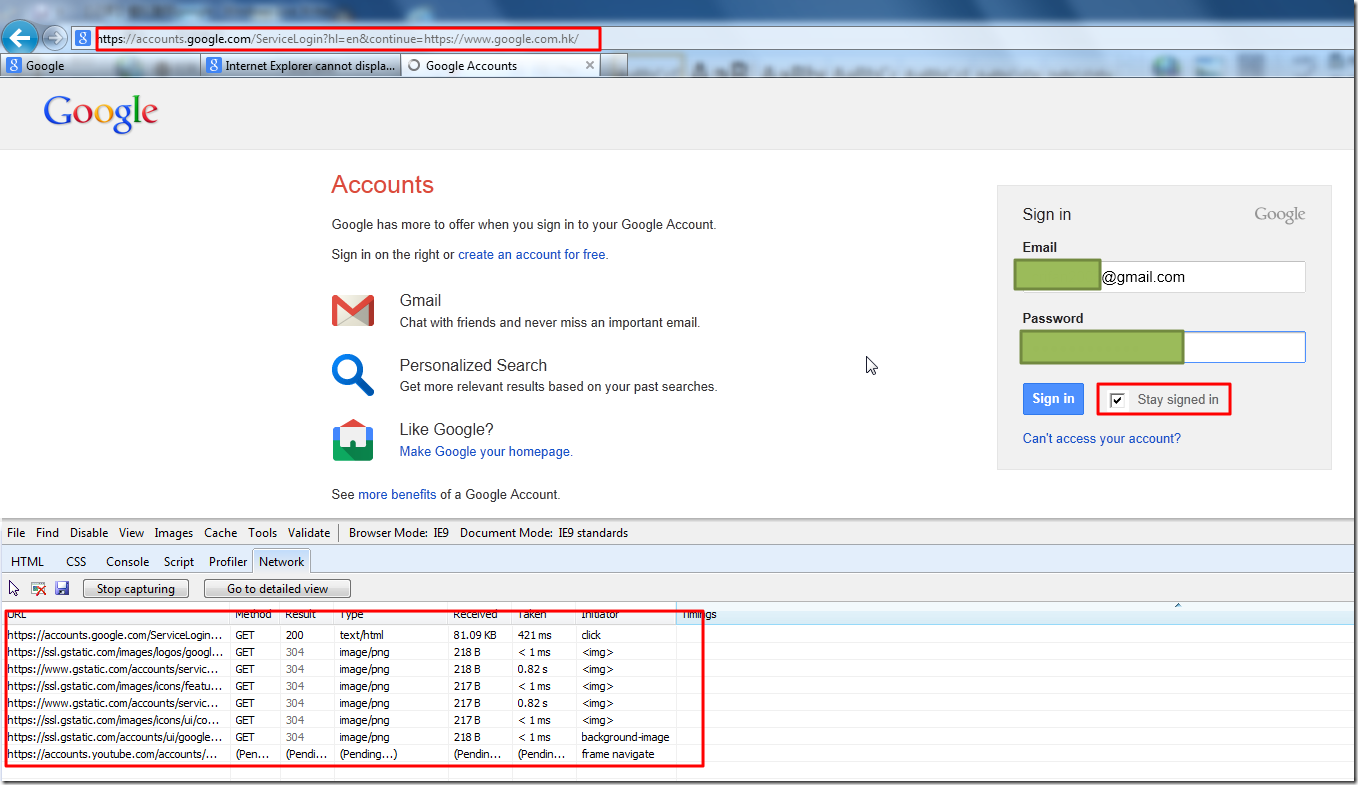
Task: Sort the network list by Method column
Action: 256,614
